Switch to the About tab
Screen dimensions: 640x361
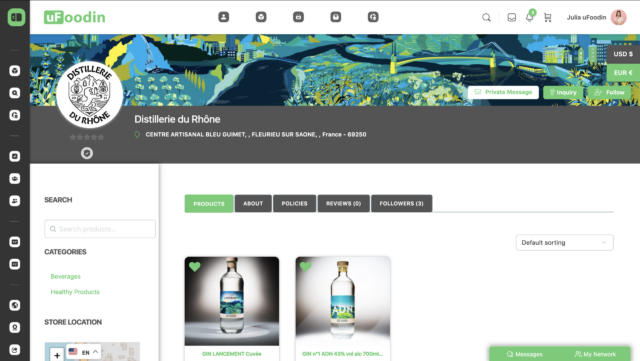(253, 203)
